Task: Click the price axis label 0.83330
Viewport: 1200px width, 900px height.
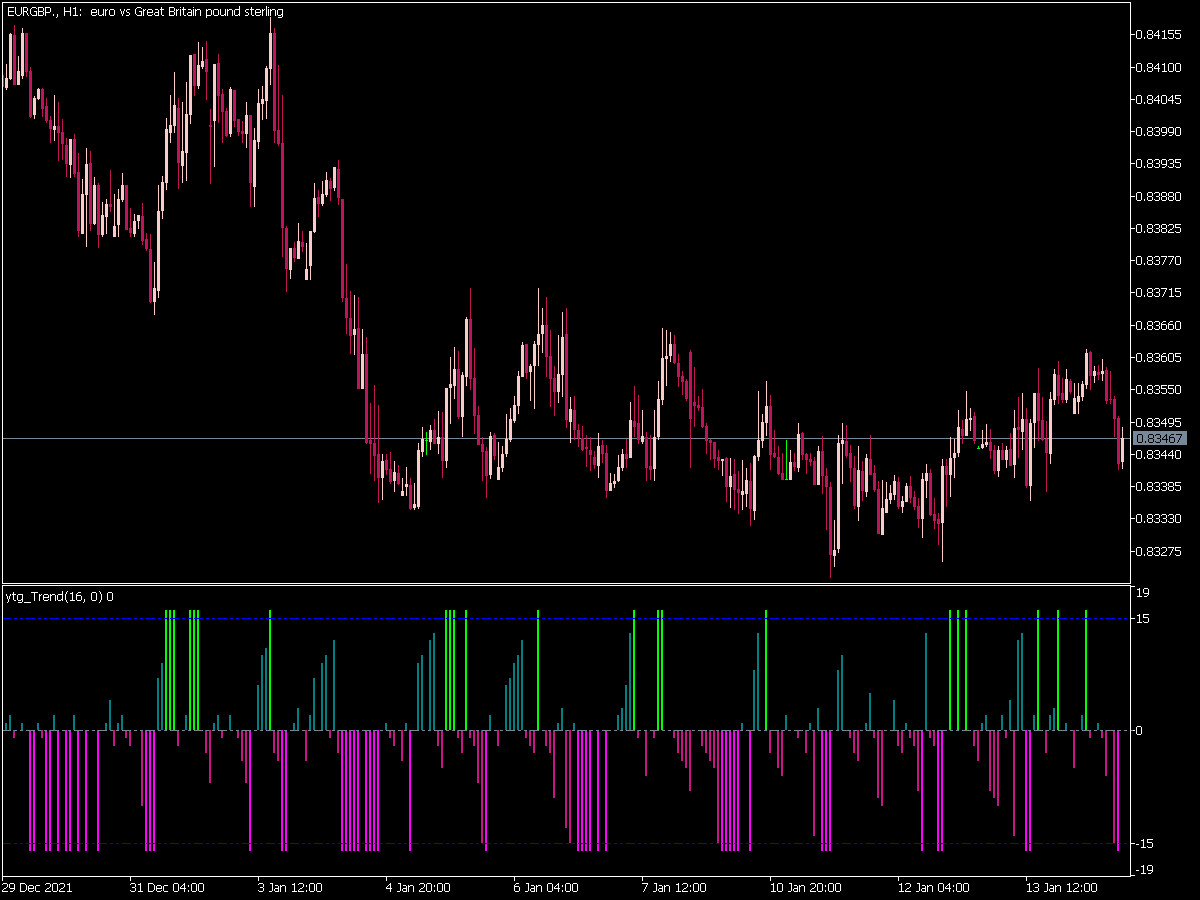Action: [1159, 519]
